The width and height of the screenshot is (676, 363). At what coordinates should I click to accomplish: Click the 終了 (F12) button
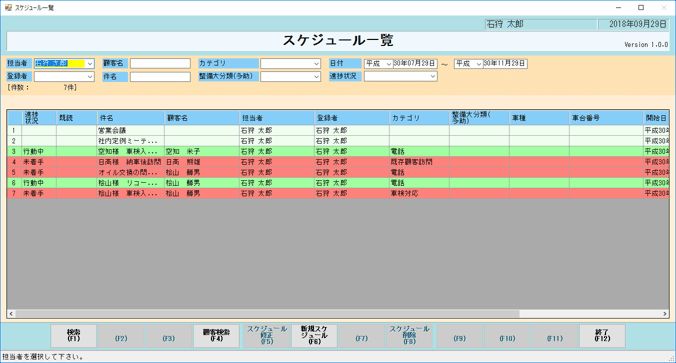pos(602,336)
